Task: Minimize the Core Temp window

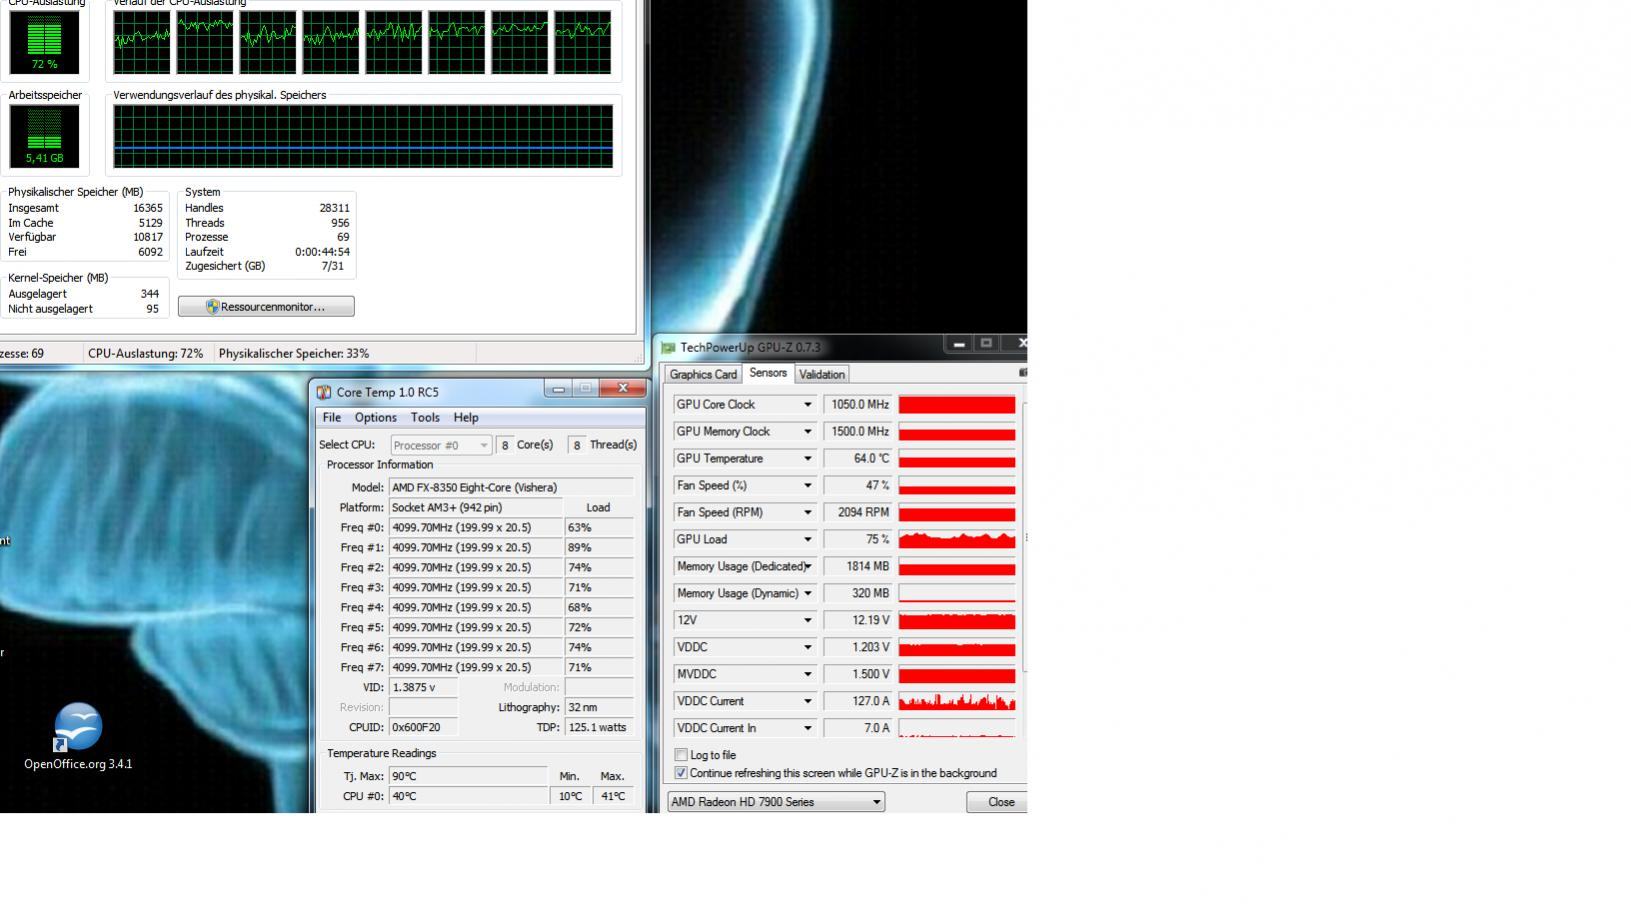Action: [559, 388]
